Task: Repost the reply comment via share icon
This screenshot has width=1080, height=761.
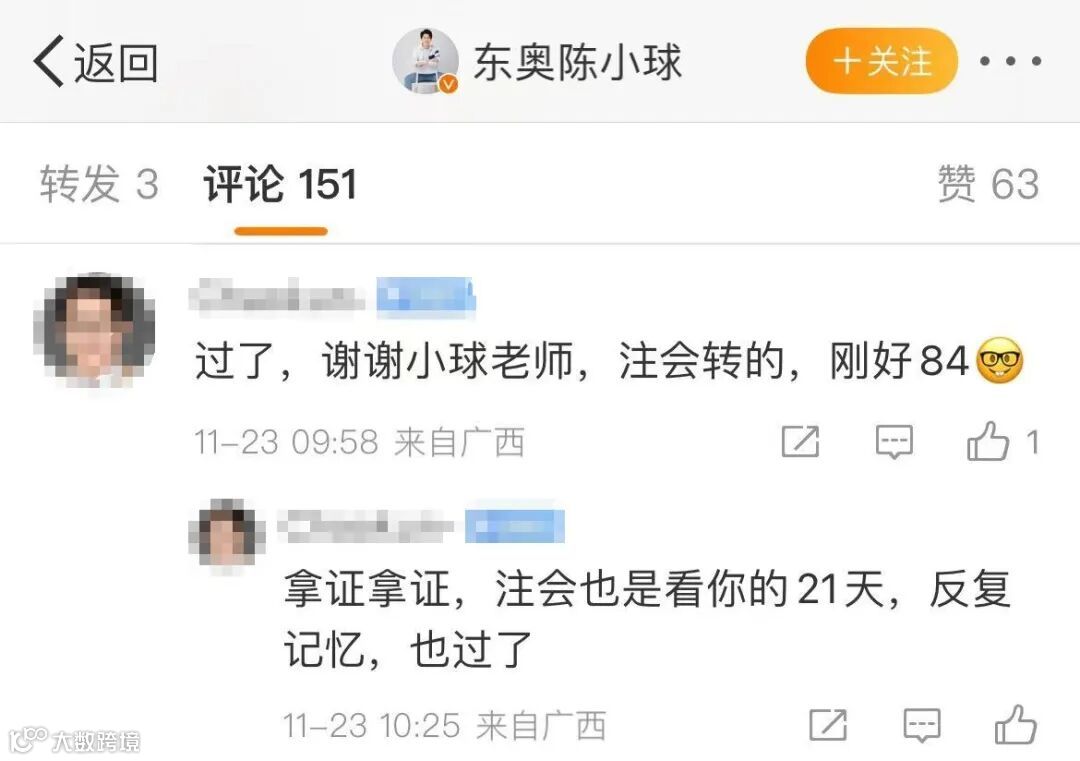Action: 828,725
